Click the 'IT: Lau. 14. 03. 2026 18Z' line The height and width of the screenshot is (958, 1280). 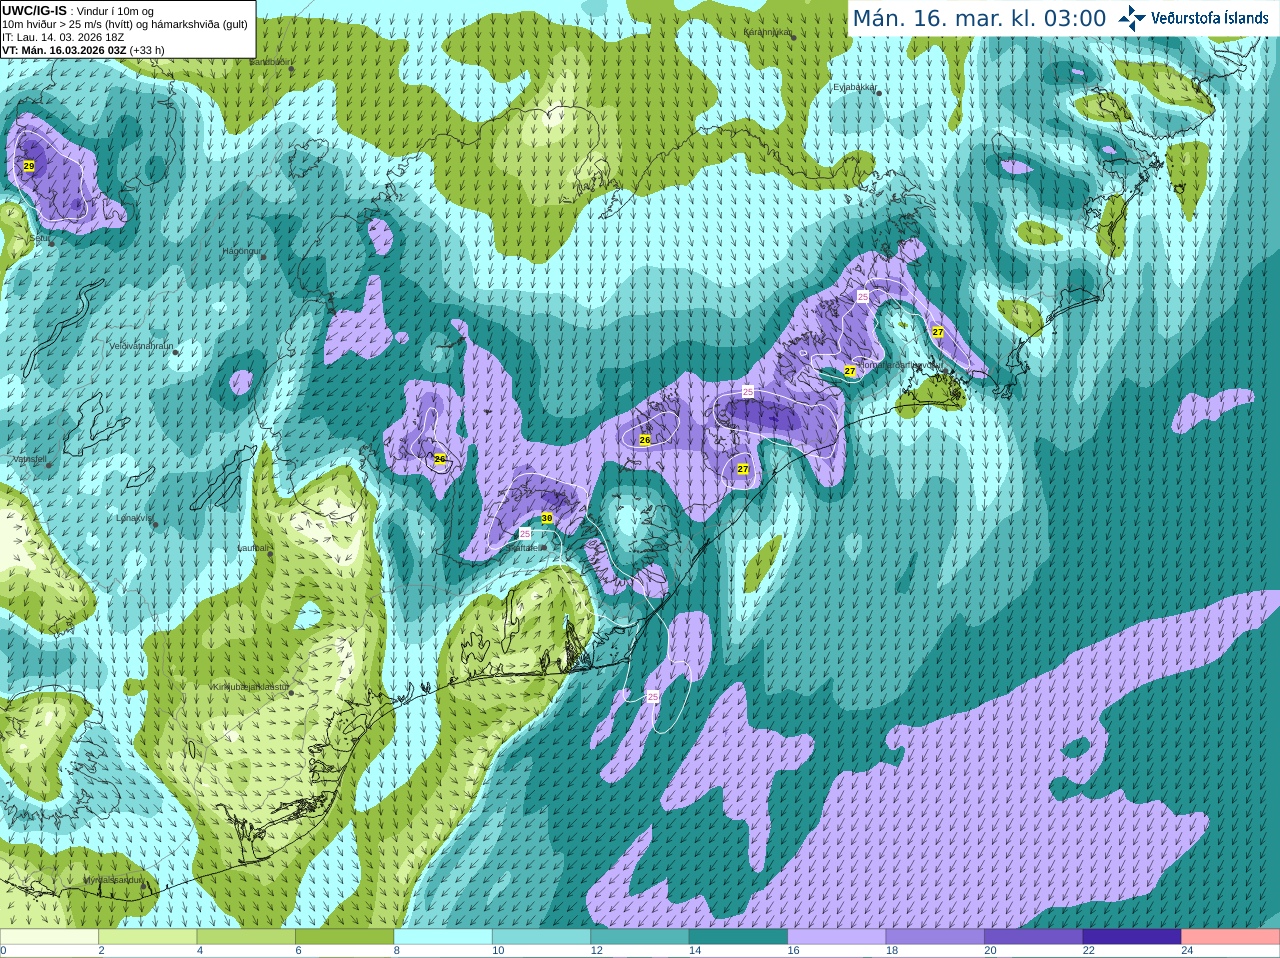tap(63, 37)
